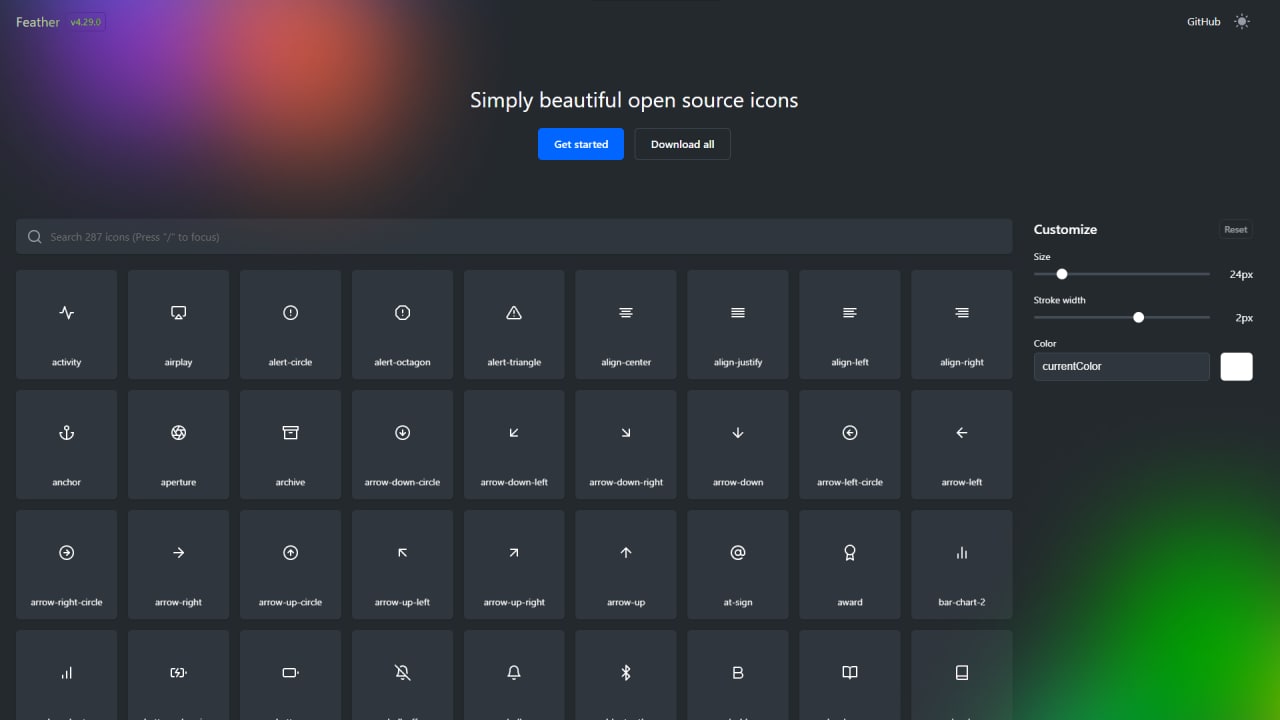Choose the align-right icon
The image size is (1280, 720).
(x=962, y=324)
